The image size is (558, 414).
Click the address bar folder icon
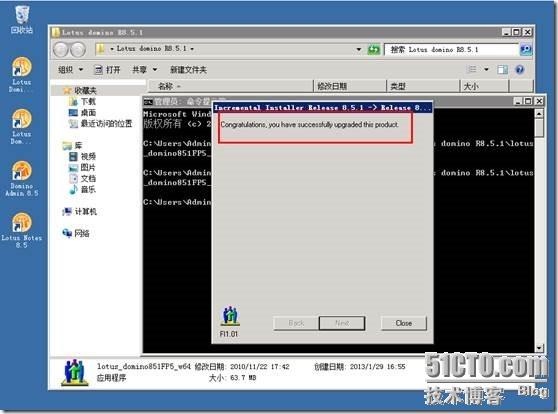pos(101,49)
